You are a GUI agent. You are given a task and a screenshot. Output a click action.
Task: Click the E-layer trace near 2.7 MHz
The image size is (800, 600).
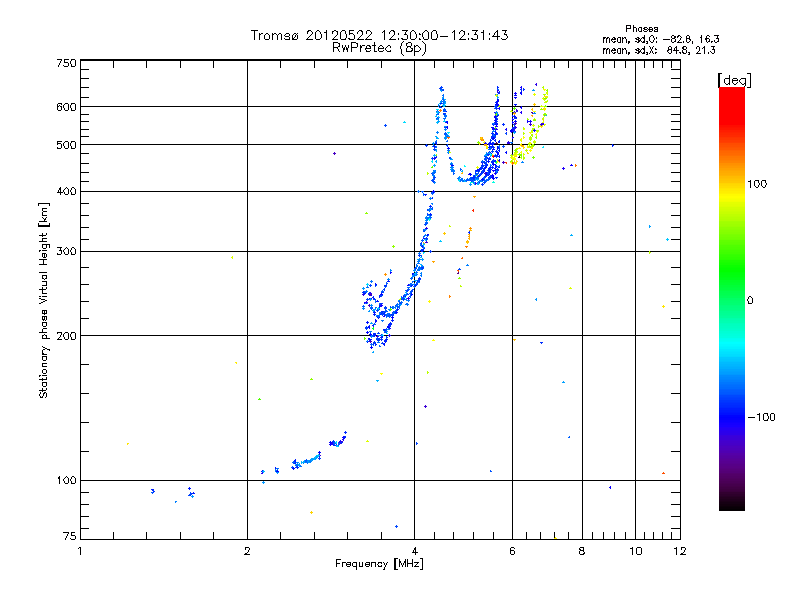[x=307, y=461]
